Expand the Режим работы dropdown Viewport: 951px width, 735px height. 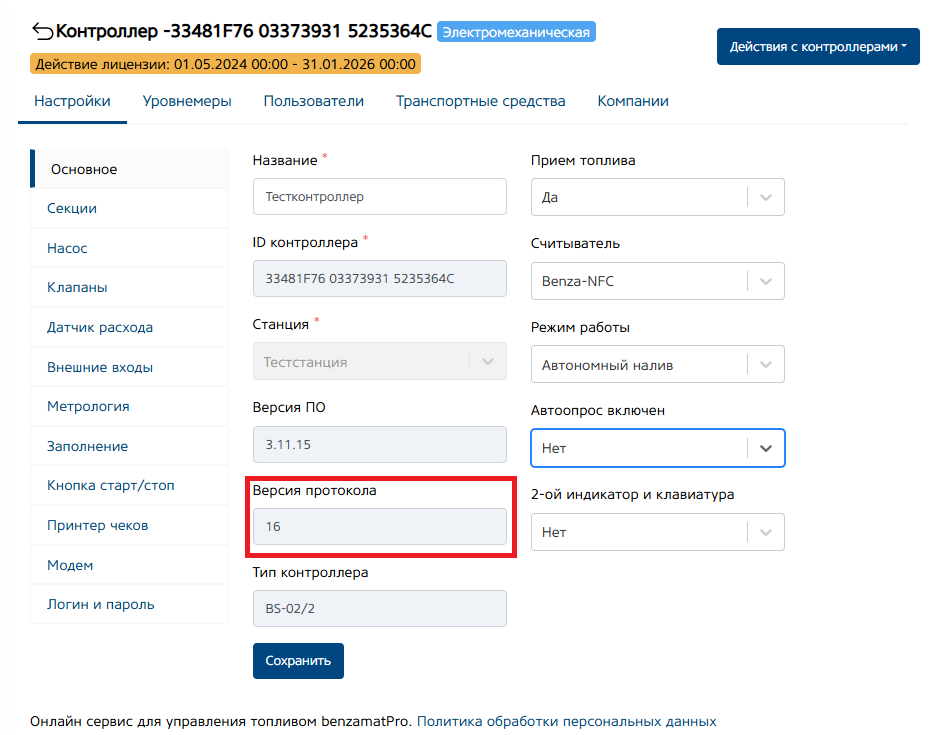click(x=657, y=365)
